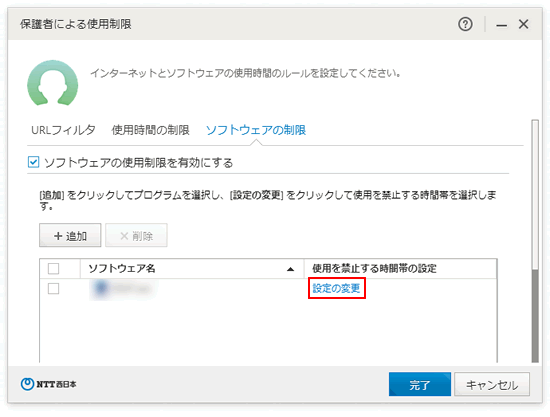Screen dimensions: 550x417
Task: Click the vertical scrollbar thumb
Action: [x=535, y=316]
